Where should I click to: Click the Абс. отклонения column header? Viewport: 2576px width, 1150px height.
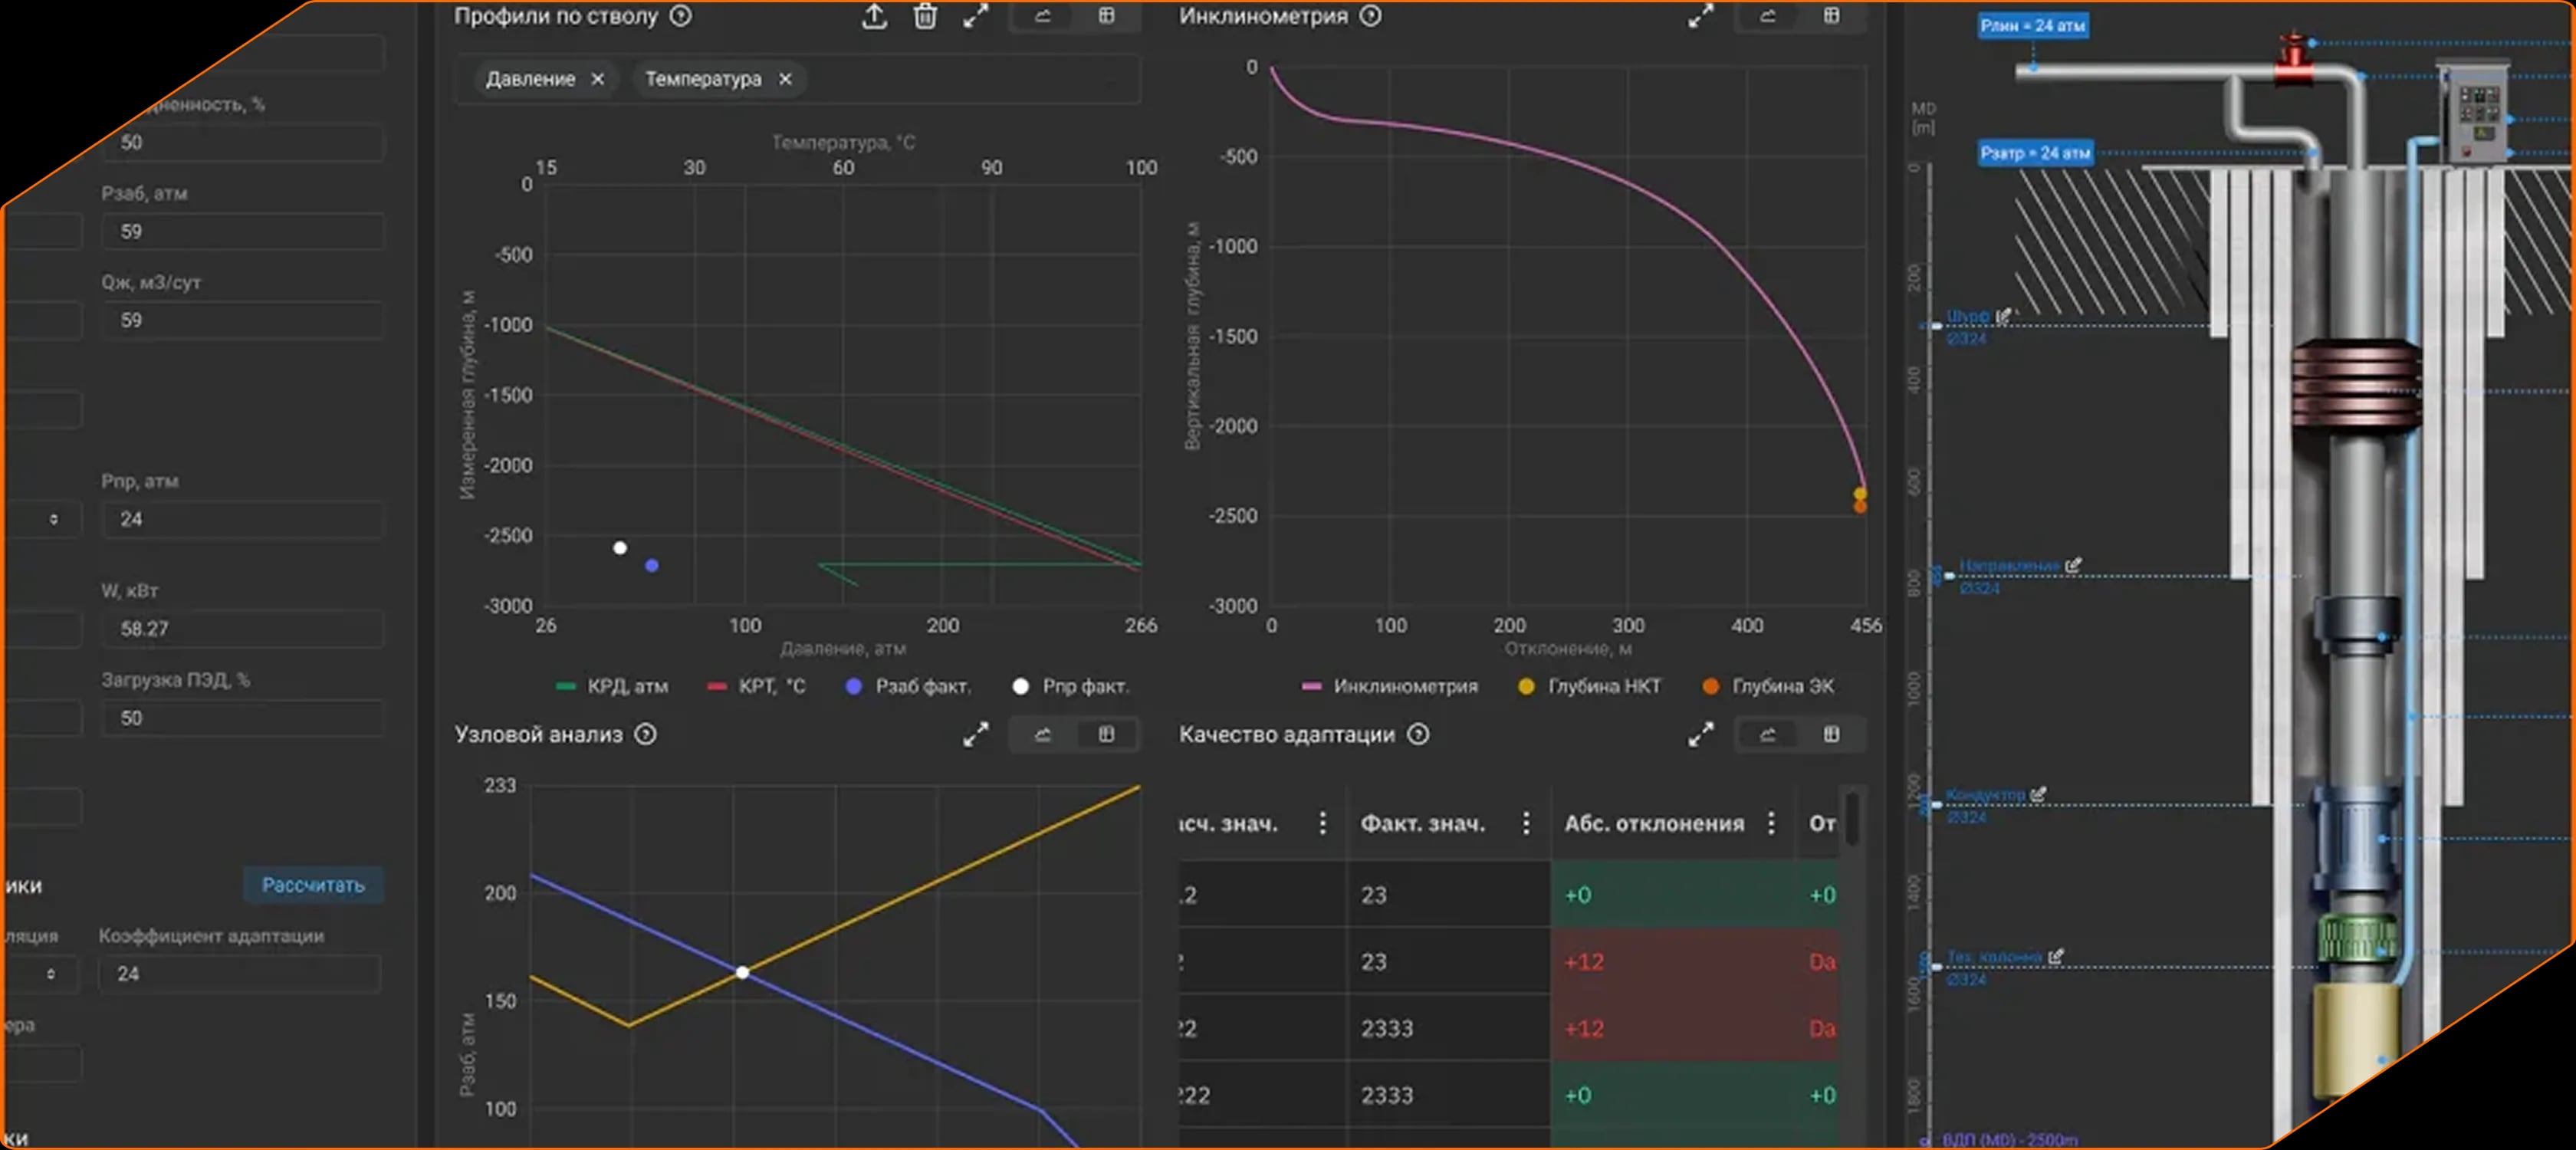pos(1654,824)
